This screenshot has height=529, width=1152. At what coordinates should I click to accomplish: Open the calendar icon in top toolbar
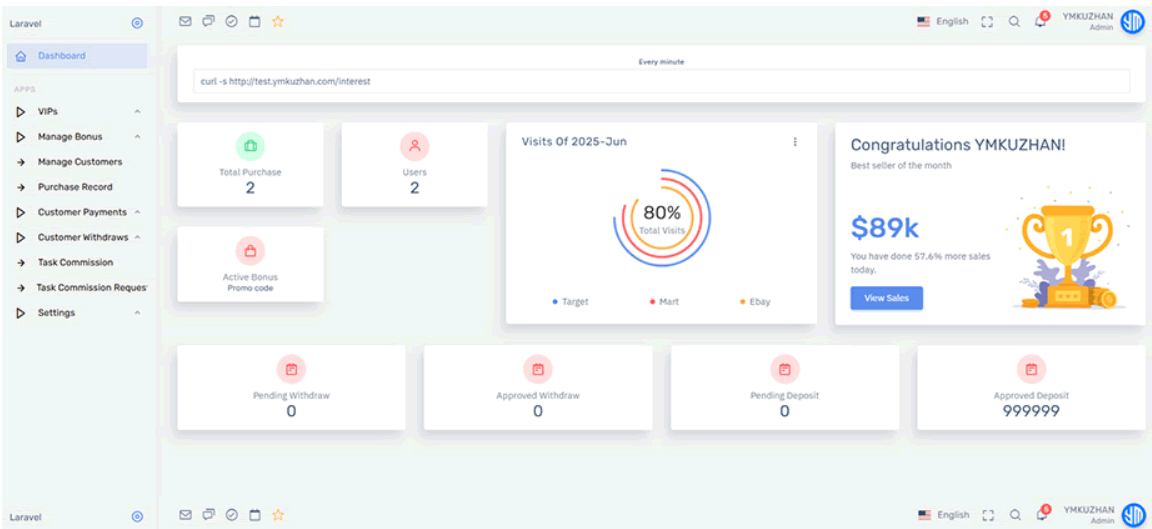click(254, 21)
